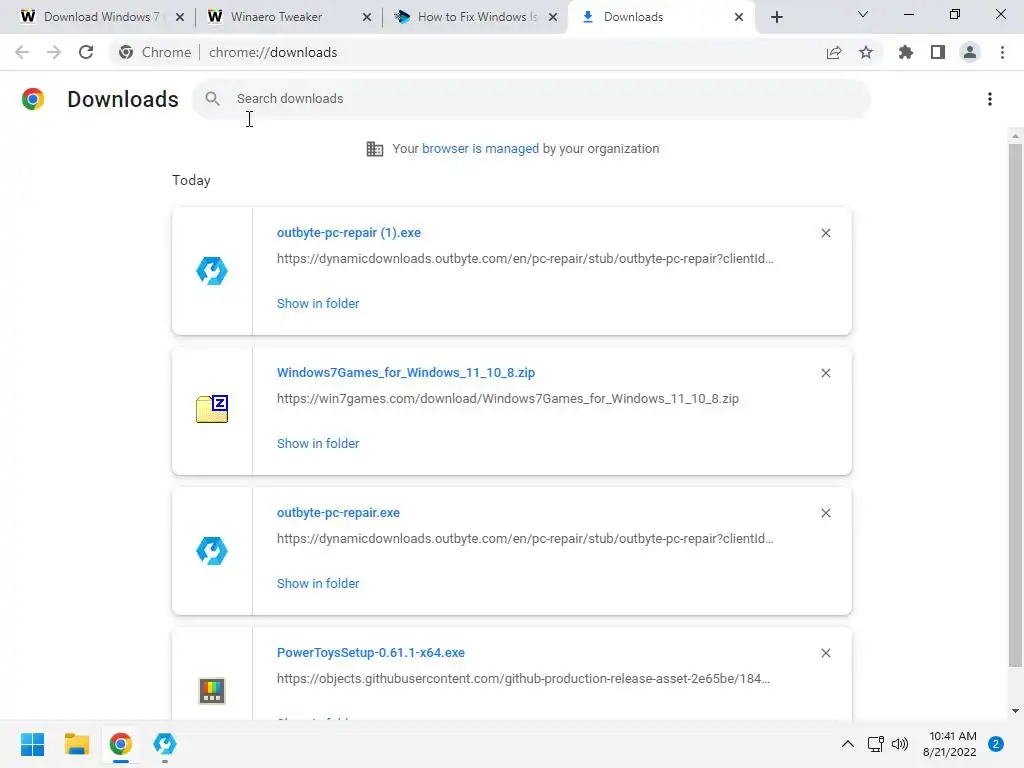This screenshot has width=1024, height=768.
Task: Switch to Winaero Tweaker tab
Action: pyautogui.click(x=276, y=17)
